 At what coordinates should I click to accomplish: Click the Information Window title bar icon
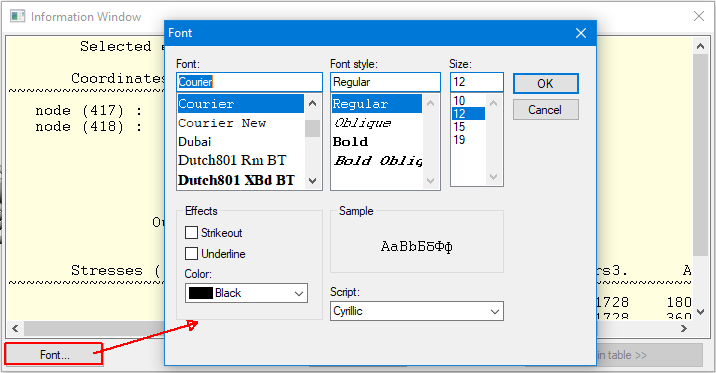(x=17, y=16)
